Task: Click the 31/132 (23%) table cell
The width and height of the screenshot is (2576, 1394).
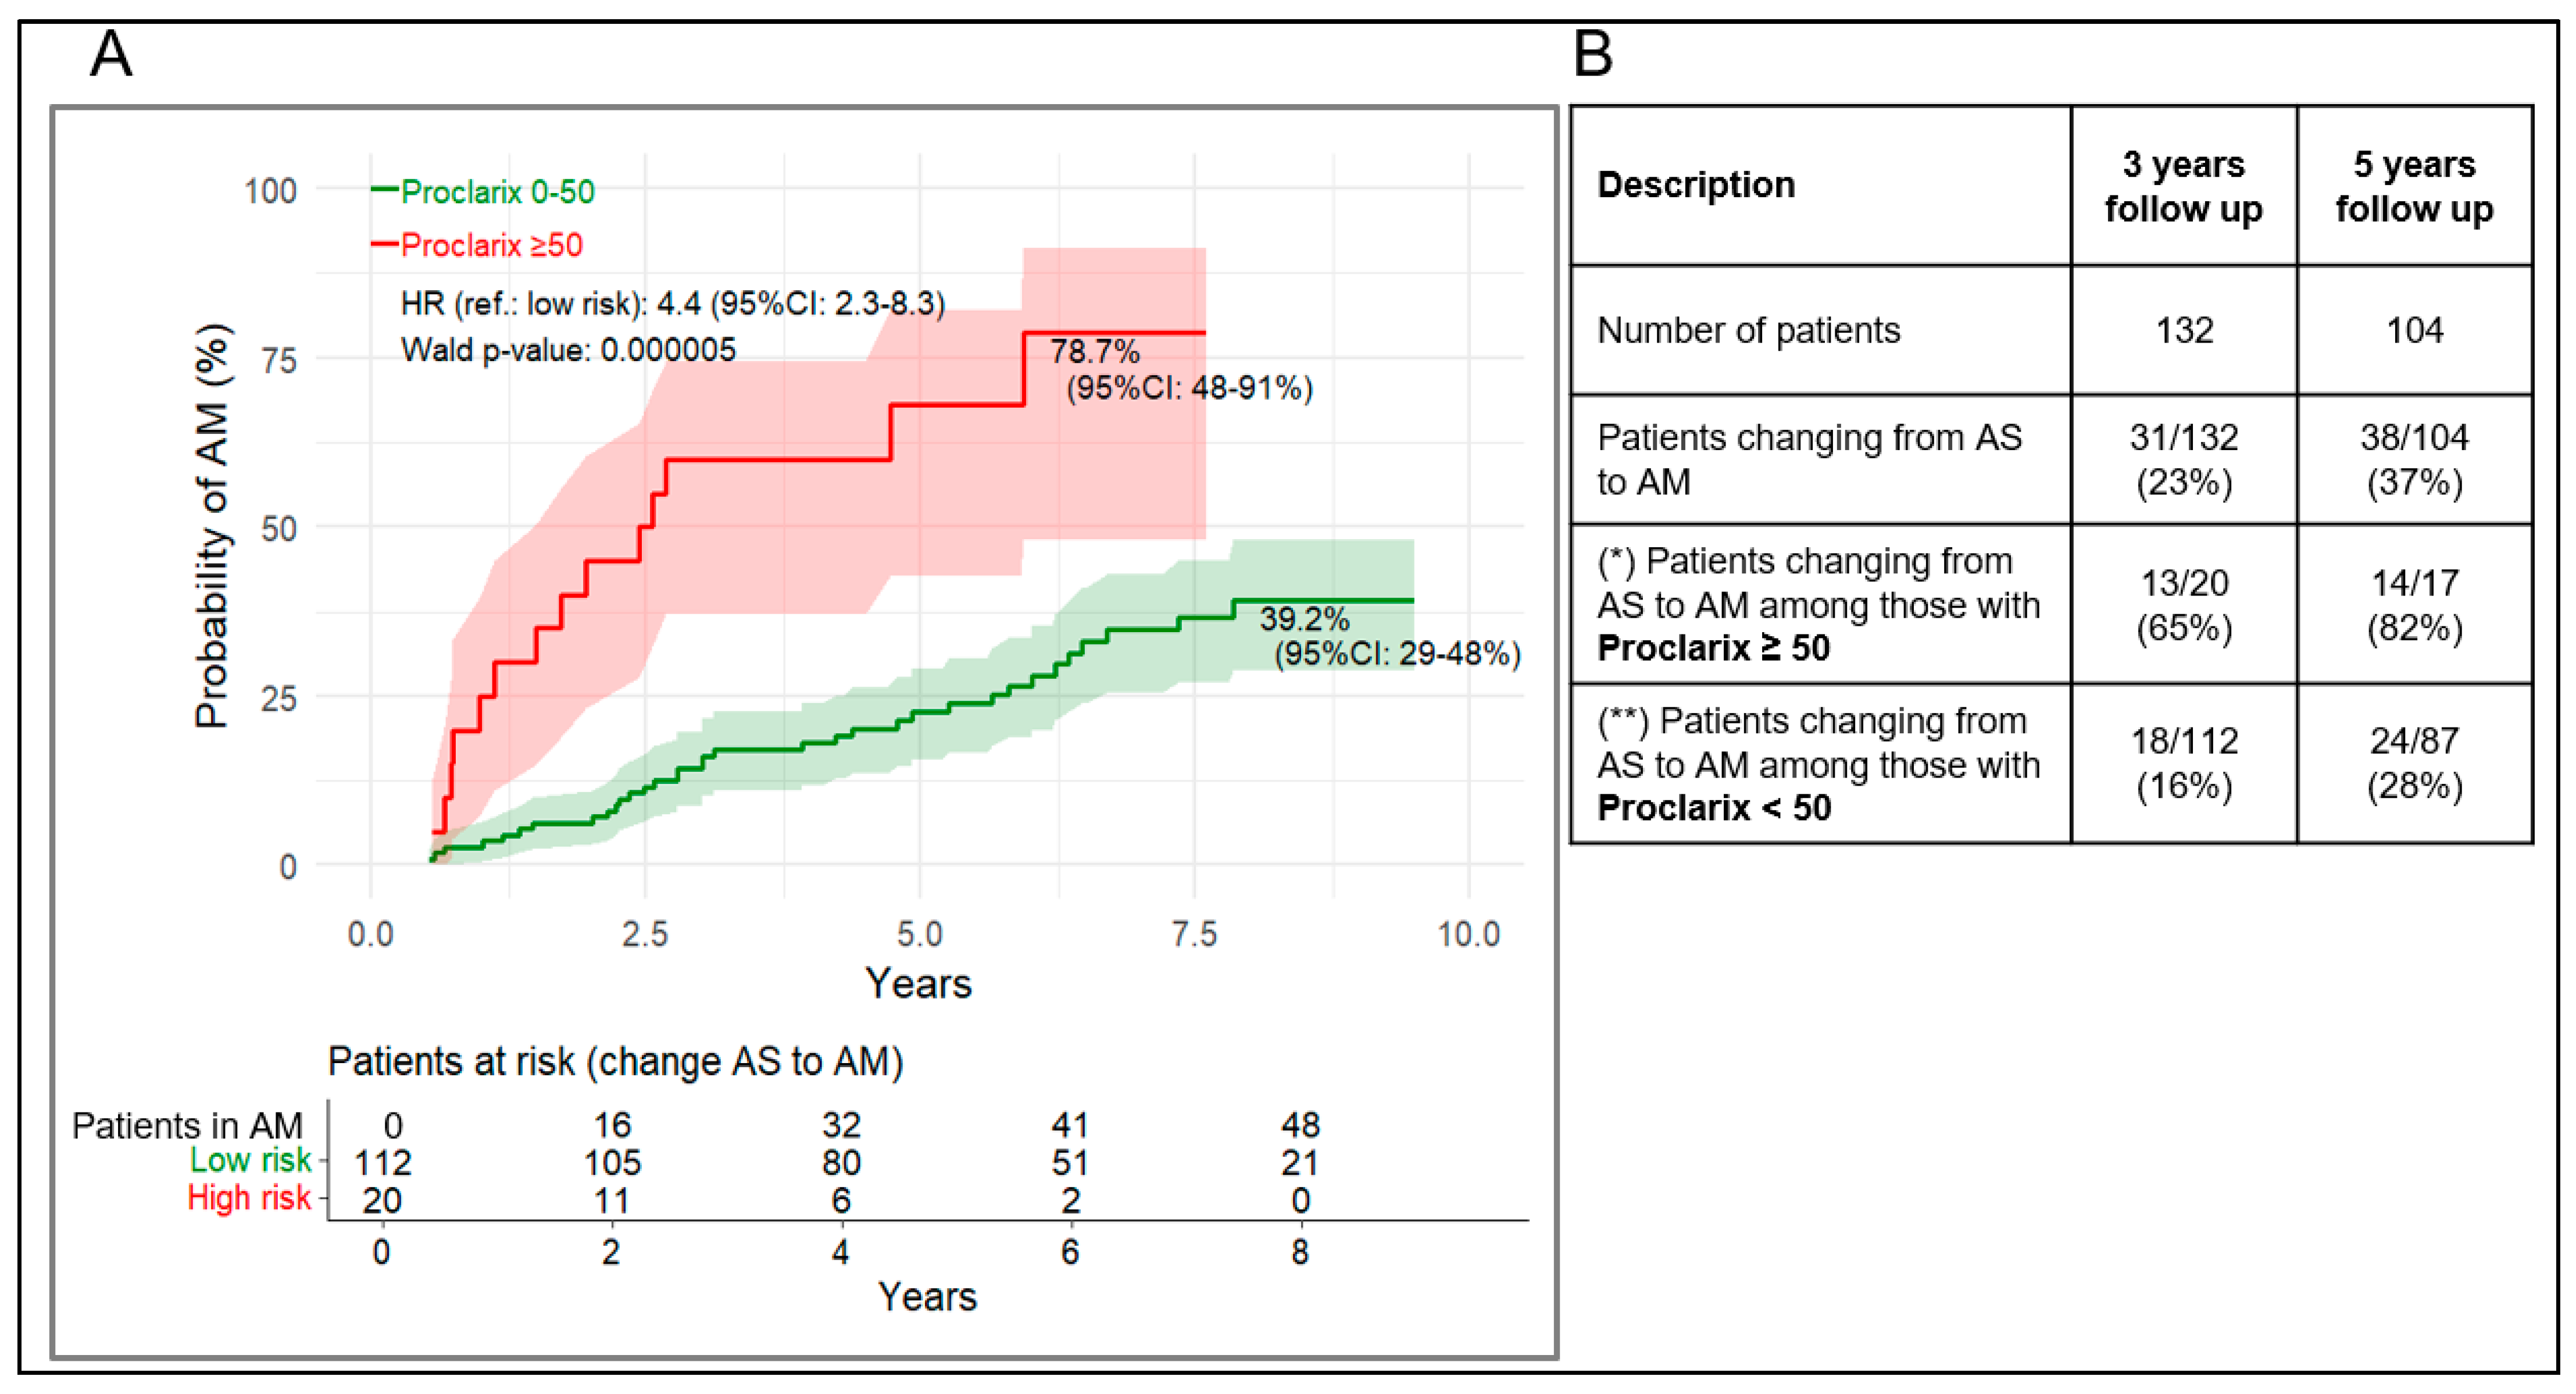Action: pos(2184,459)
